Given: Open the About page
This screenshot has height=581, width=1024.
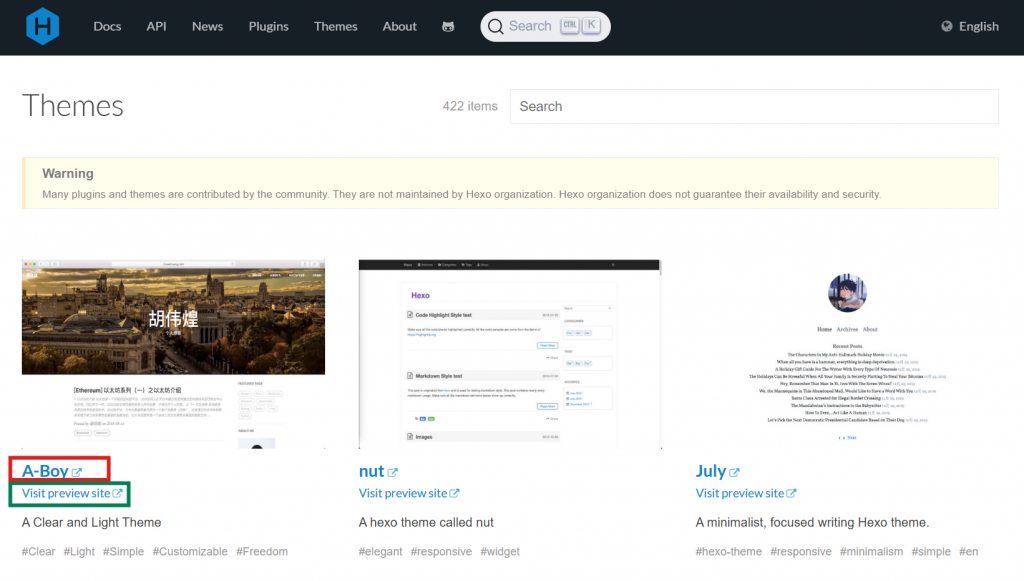Looking at the screenshot, I should 399,26.
